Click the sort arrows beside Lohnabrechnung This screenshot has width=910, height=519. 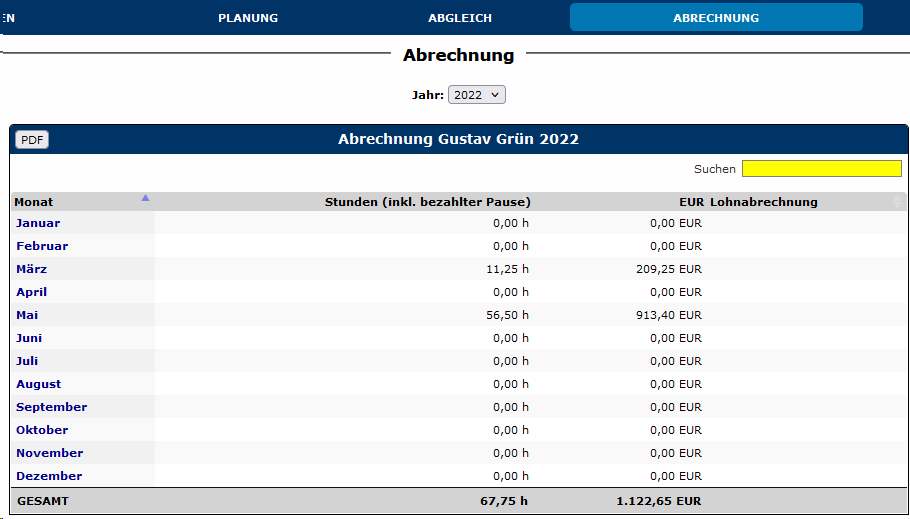click(897, 201)
